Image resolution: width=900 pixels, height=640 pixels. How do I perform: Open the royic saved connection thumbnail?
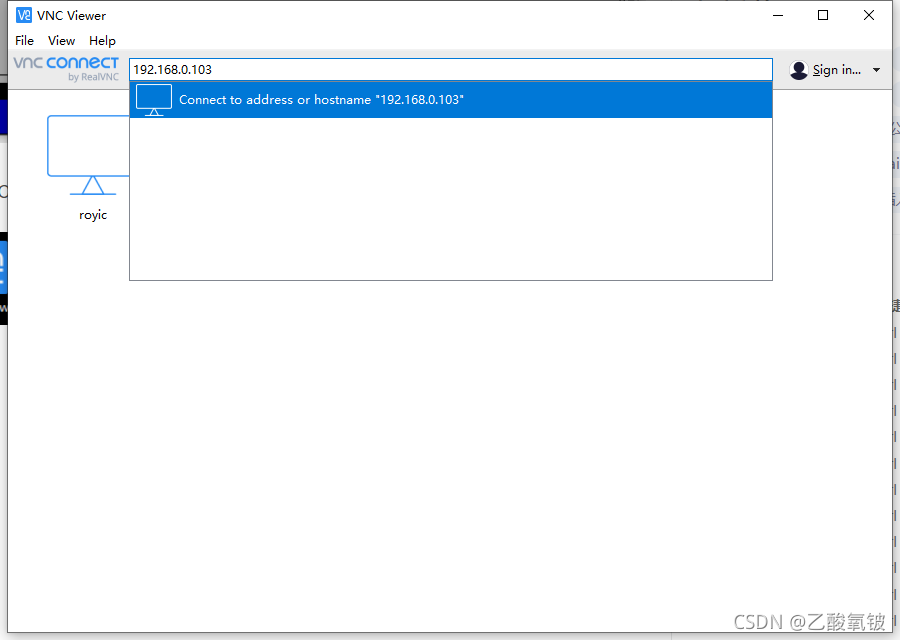(88, 155)
